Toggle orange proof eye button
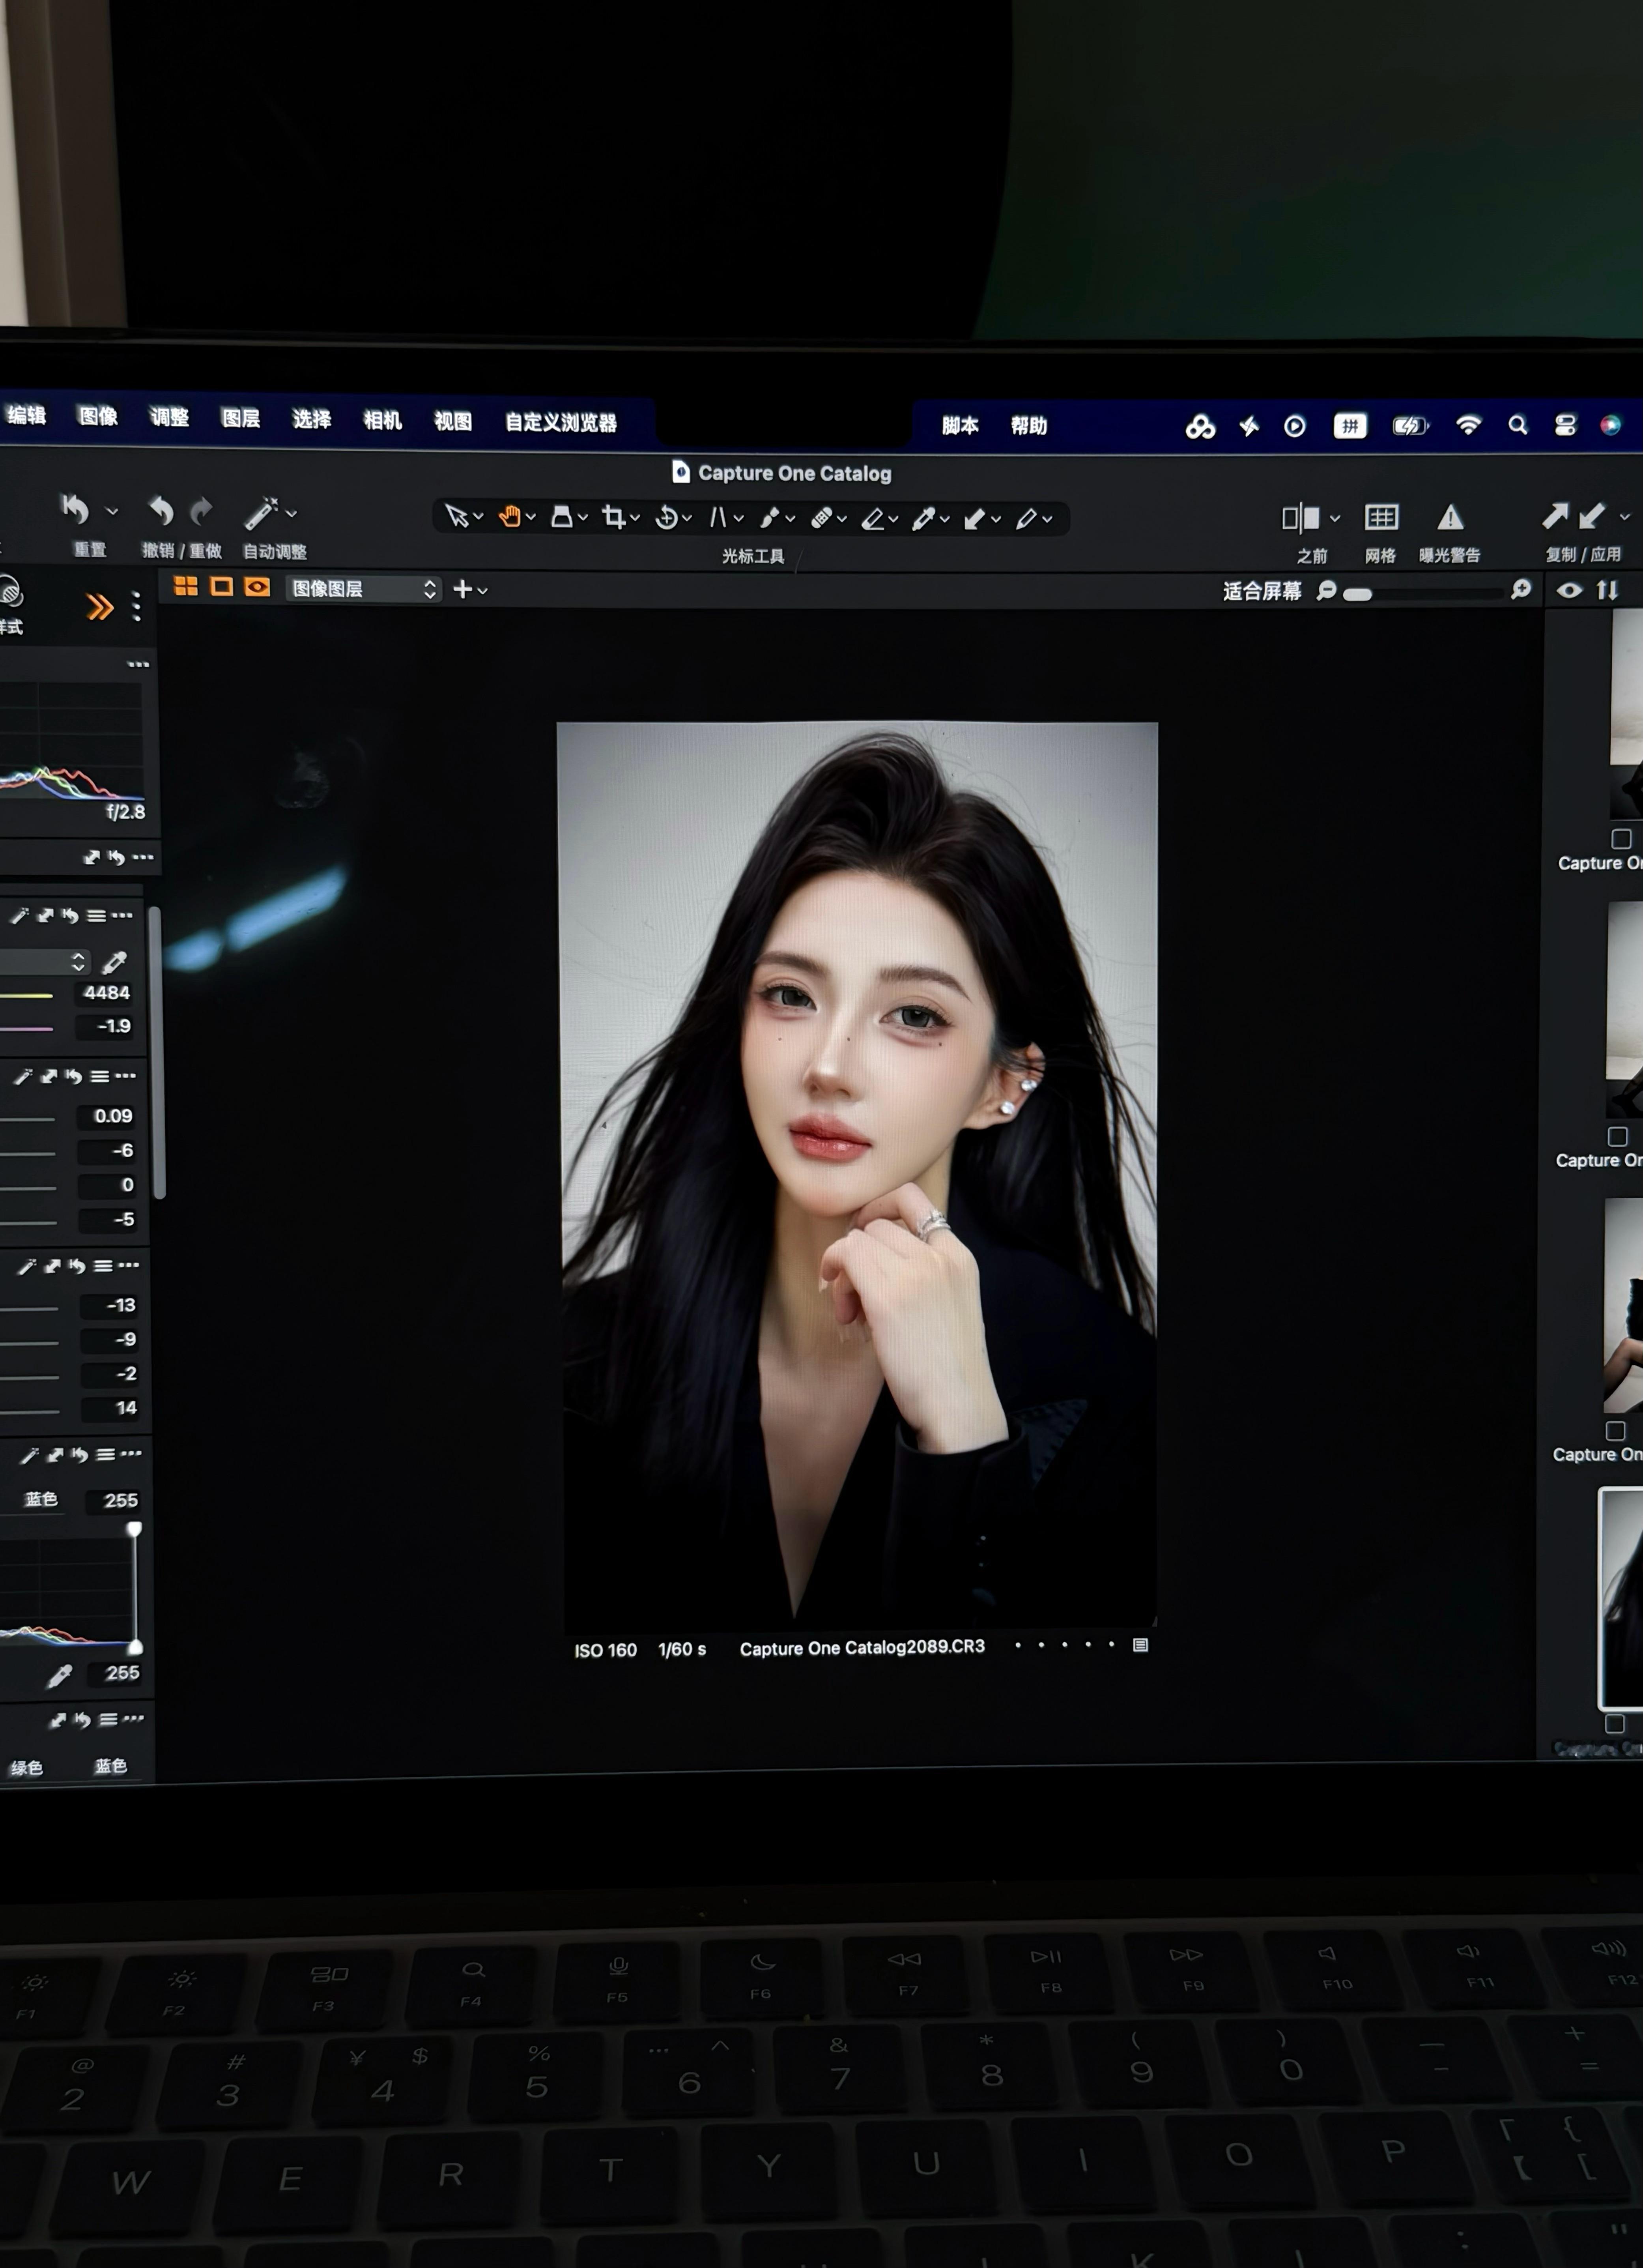1643x2268 pixels. click(x=257, y=587)
